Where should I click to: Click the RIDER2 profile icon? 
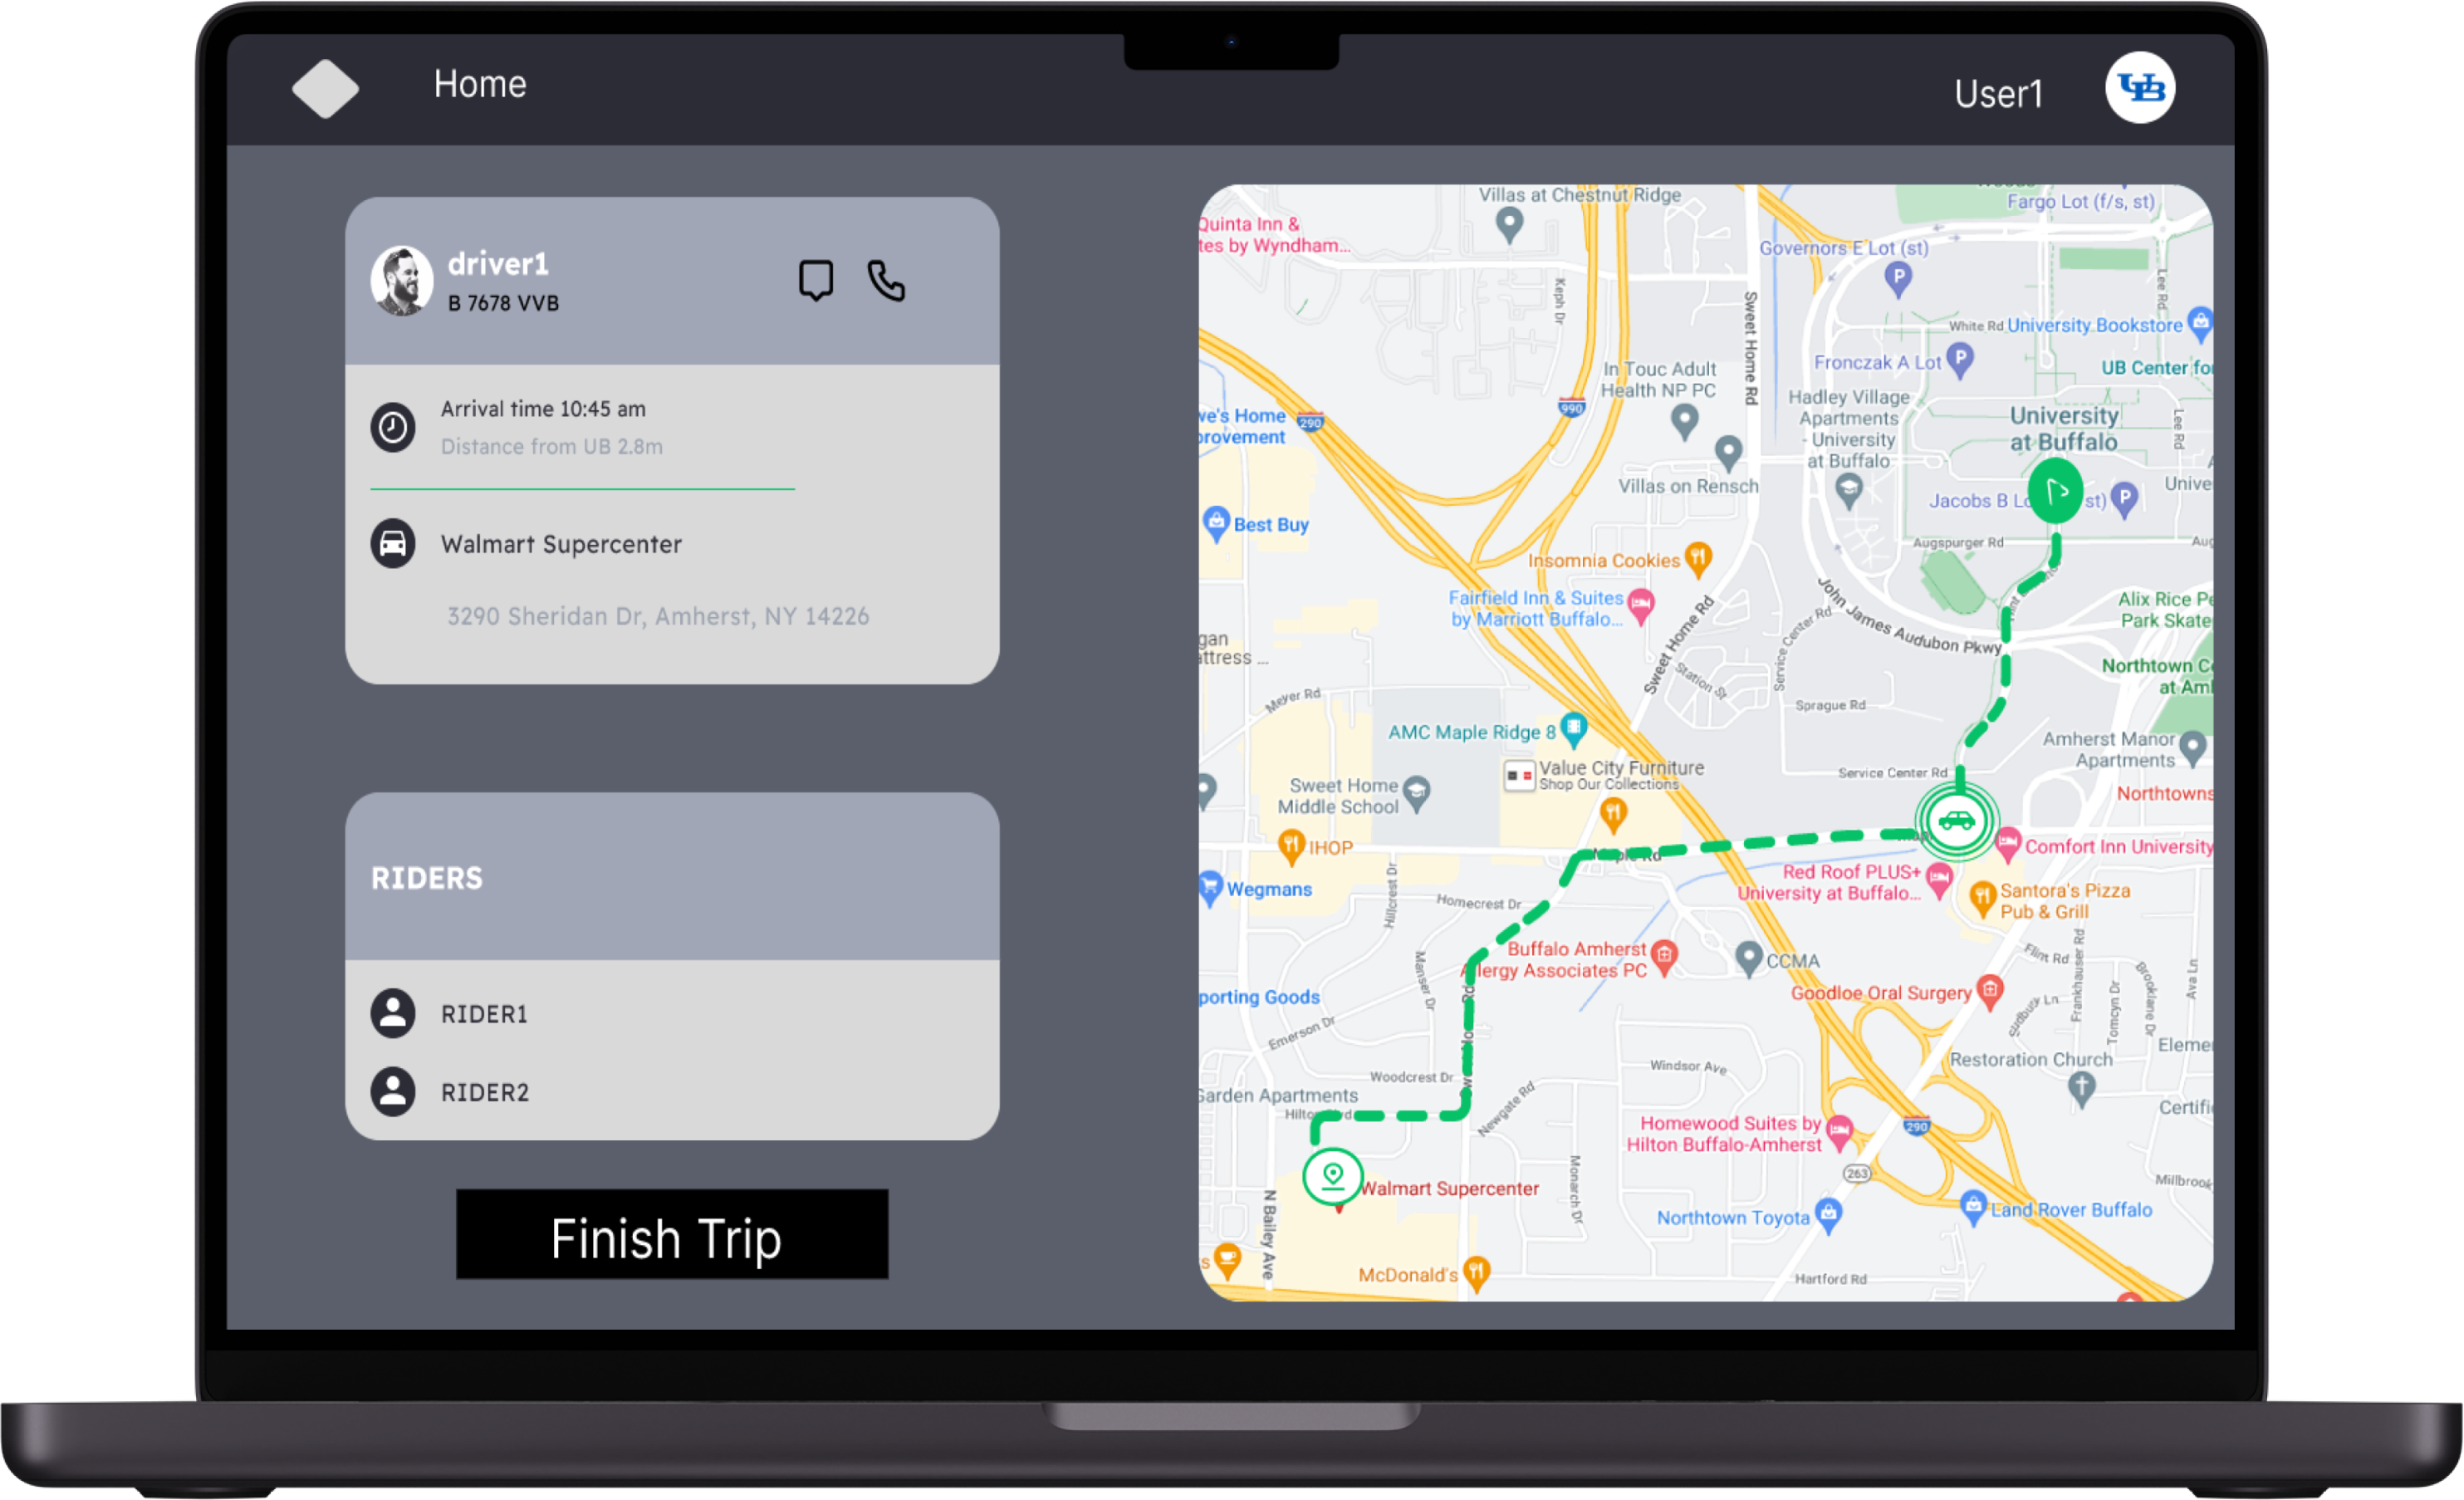click(394, 1090)
